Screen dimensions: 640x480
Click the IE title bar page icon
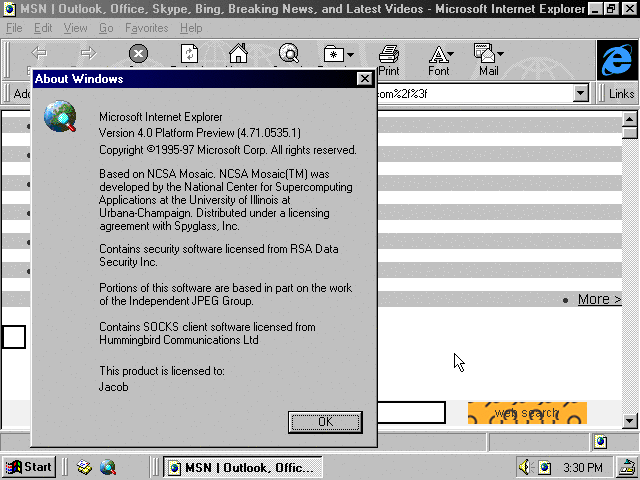9,9
